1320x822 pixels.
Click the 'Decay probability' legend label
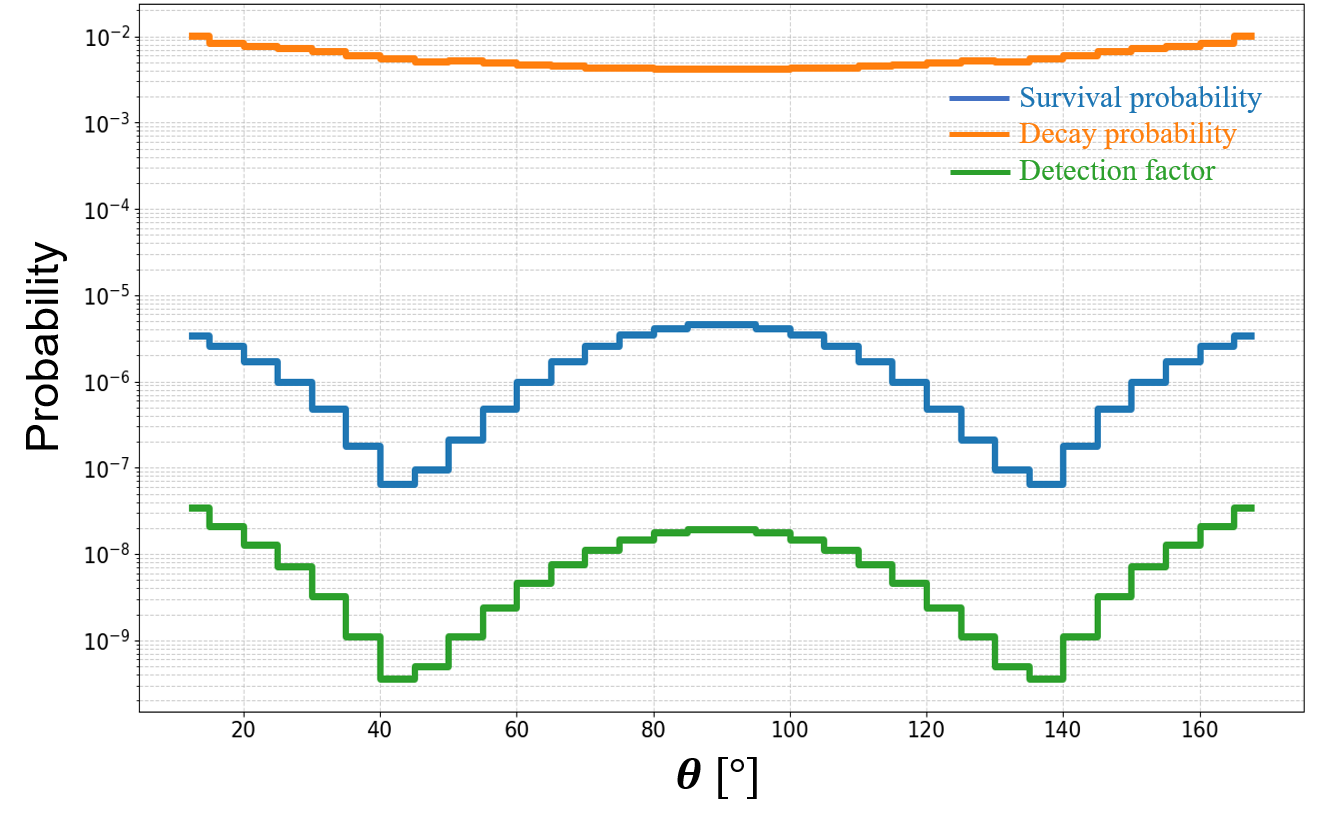(1128, 134)
